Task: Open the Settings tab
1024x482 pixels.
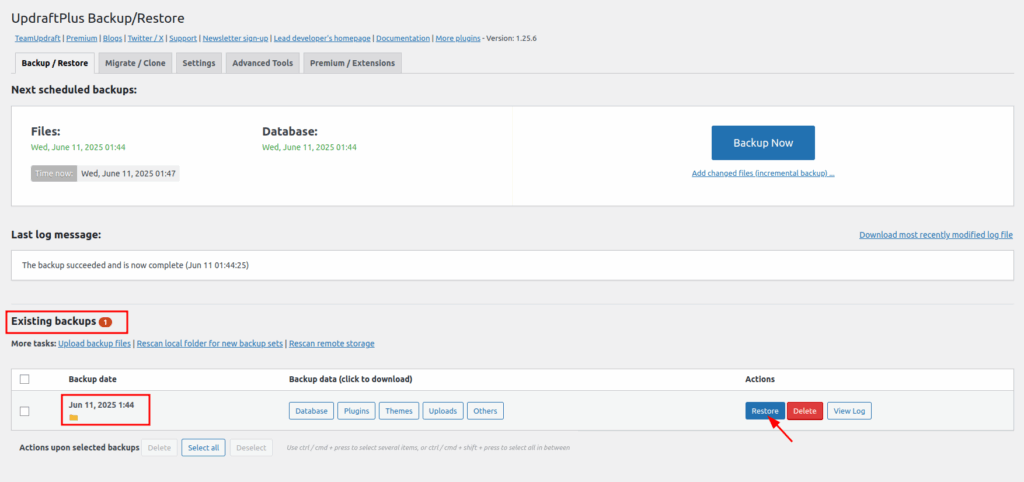Action: [199, 63]
